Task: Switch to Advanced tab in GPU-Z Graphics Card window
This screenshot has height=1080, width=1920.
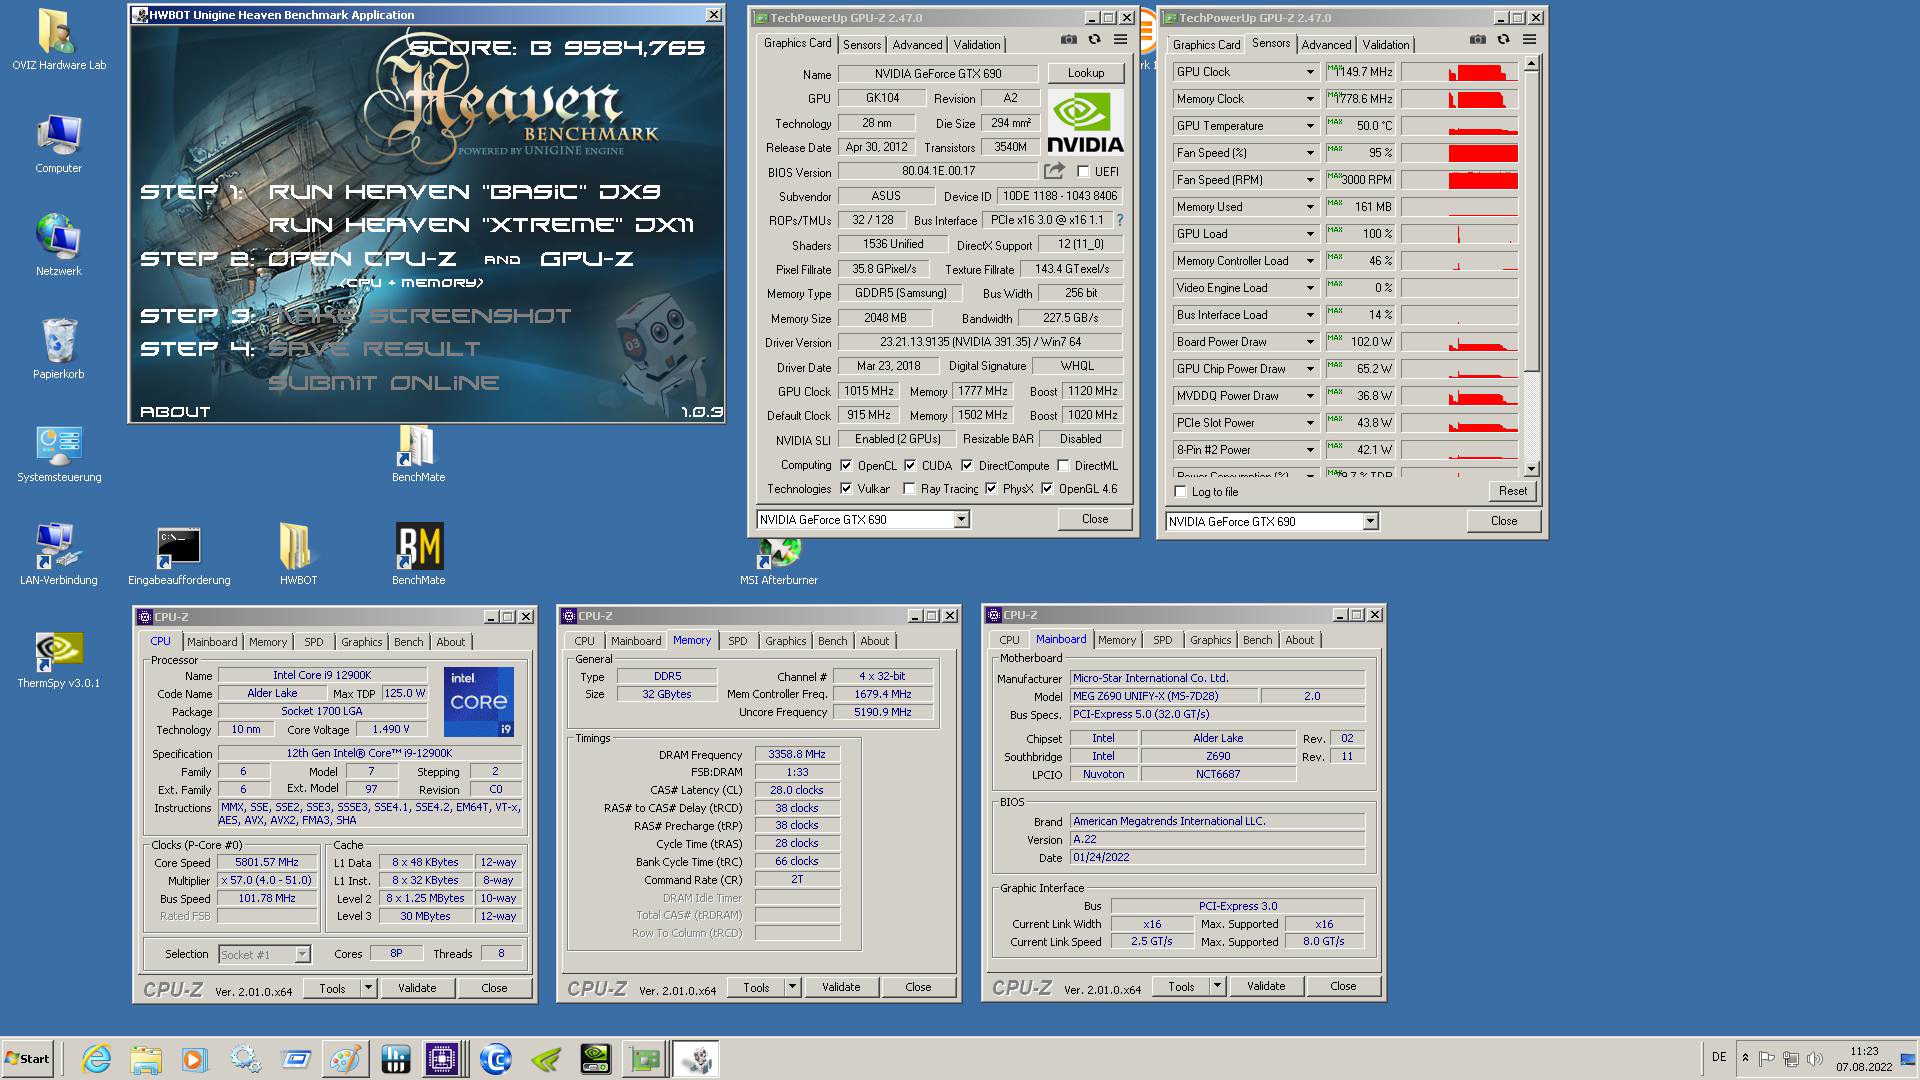Action: [917, 45]
